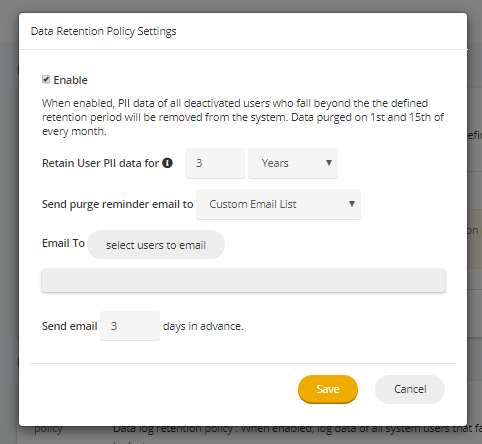Focus the days in advance number field

pos(130,326)
